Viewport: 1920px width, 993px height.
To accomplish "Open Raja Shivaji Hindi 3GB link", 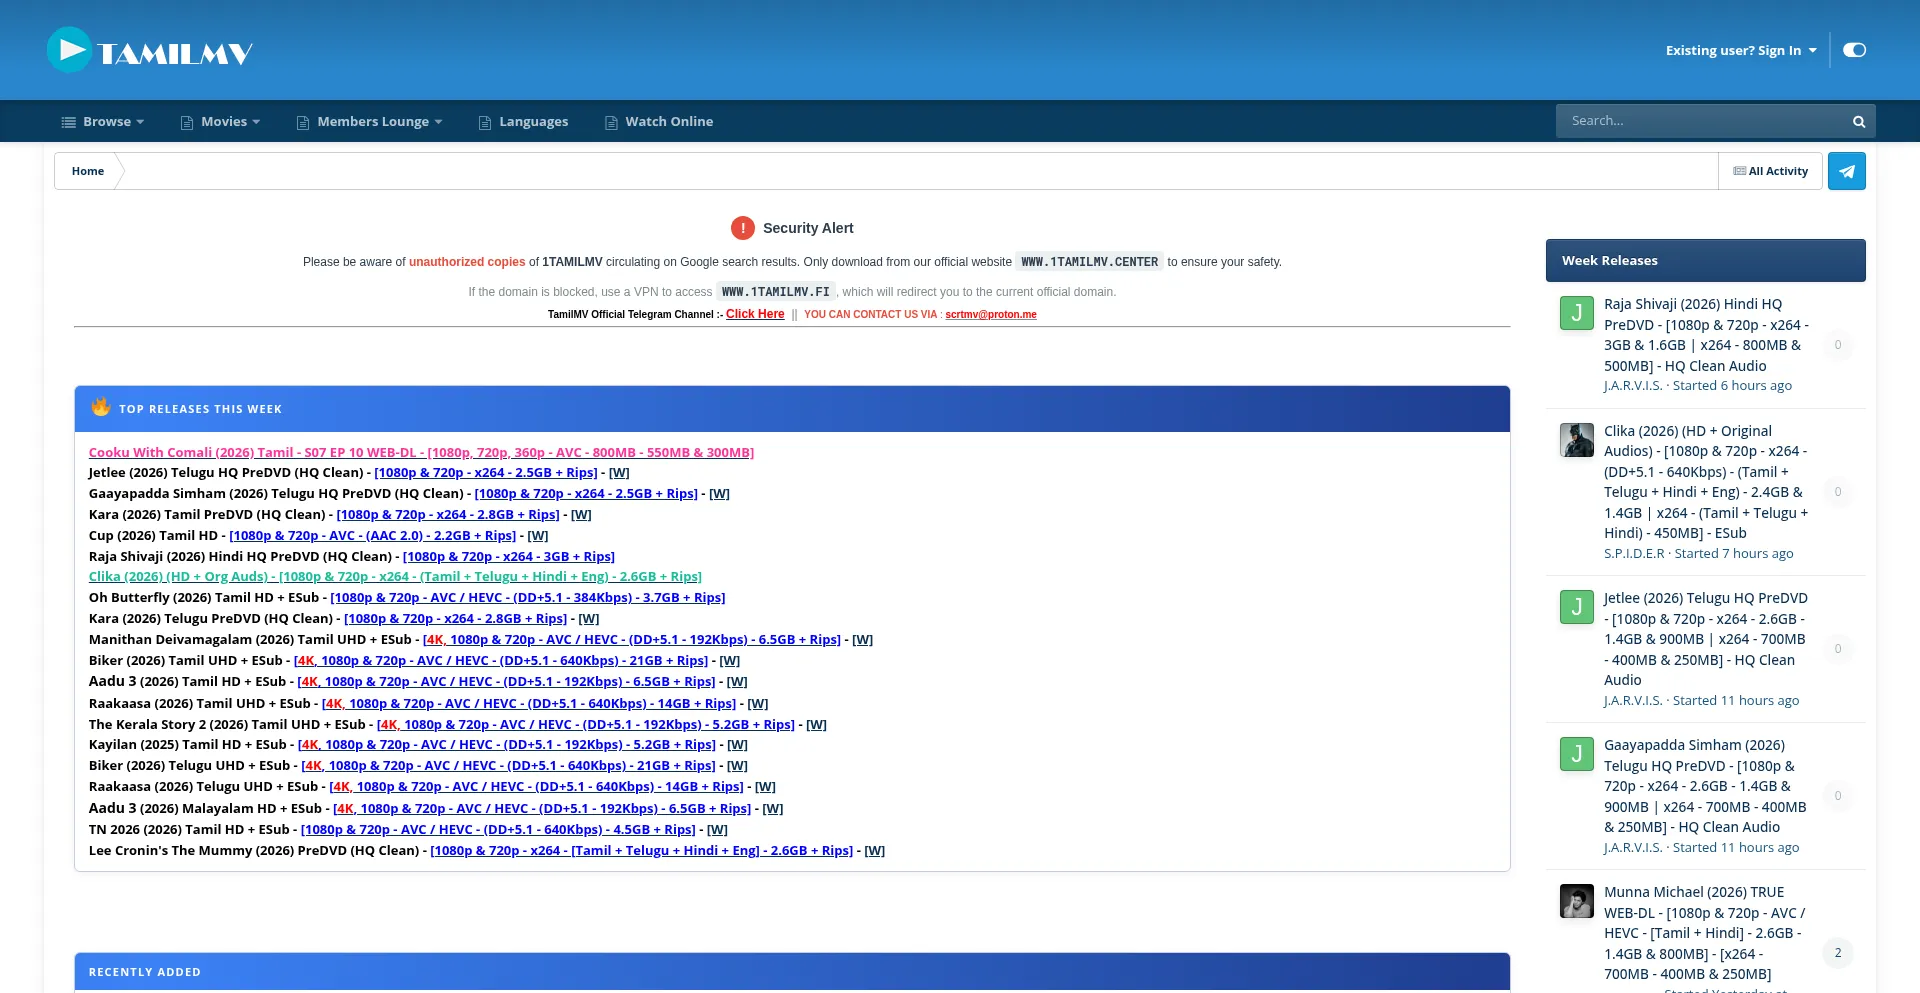I will coord(509,557).
